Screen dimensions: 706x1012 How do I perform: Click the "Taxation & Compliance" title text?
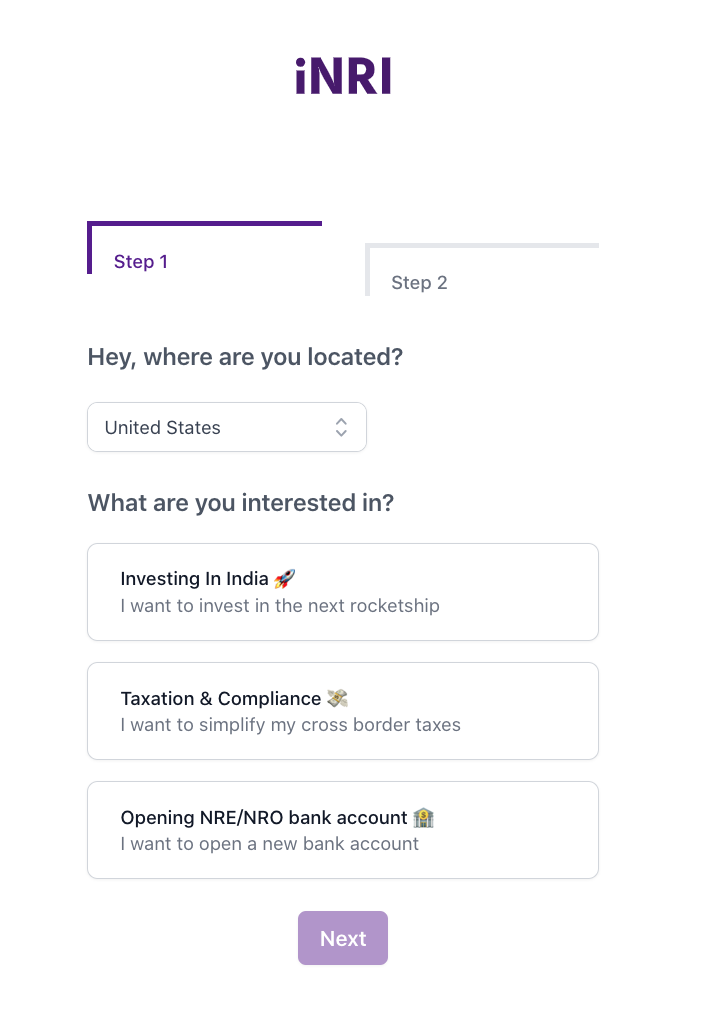click(x=220, y=699)
